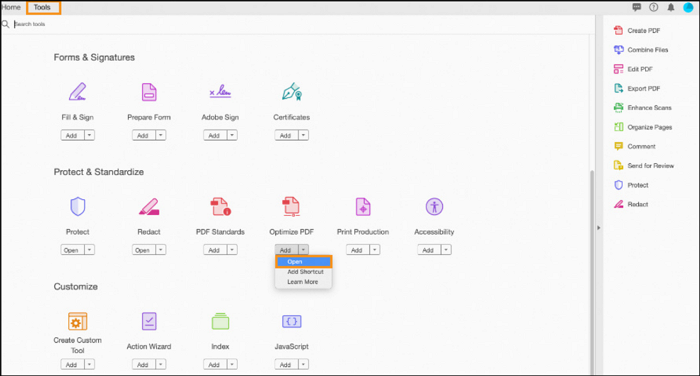Click the JavaScript tool icon
The width and height of the screenshot is (700, 376).
tap(292, 321)
